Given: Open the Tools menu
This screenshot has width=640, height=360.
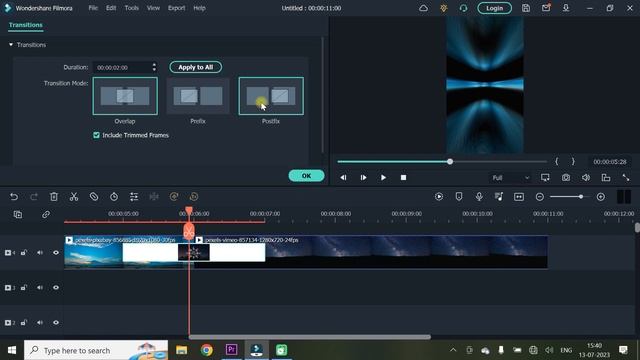Looking at the screenshot, I should pyautogui.click(x=131, y=8).
